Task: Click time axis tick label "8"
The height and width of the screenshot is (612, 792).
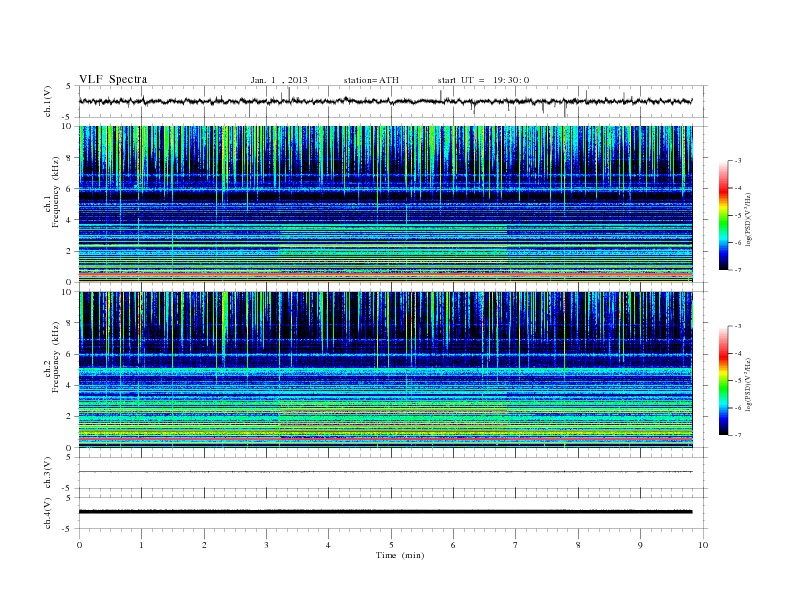Action: click(x=578, y=545)
